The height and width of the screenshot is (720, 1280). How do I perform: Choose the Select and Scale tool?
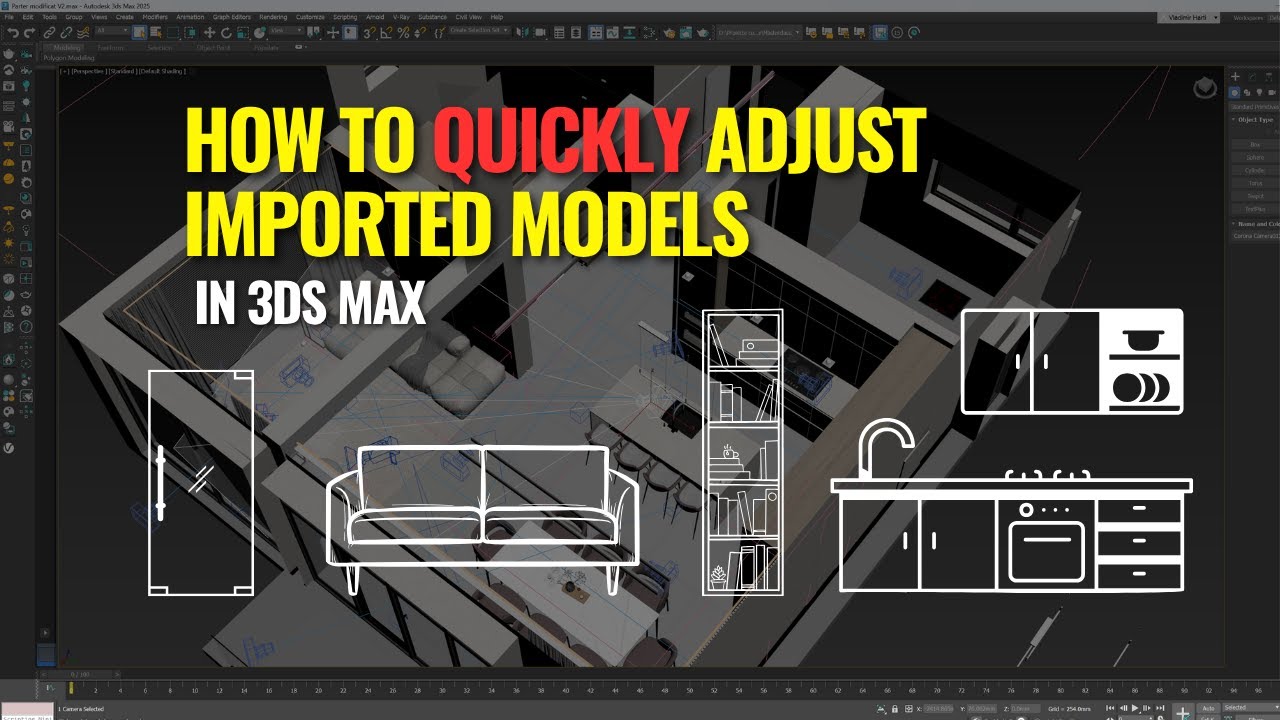[x=243, y=32]
